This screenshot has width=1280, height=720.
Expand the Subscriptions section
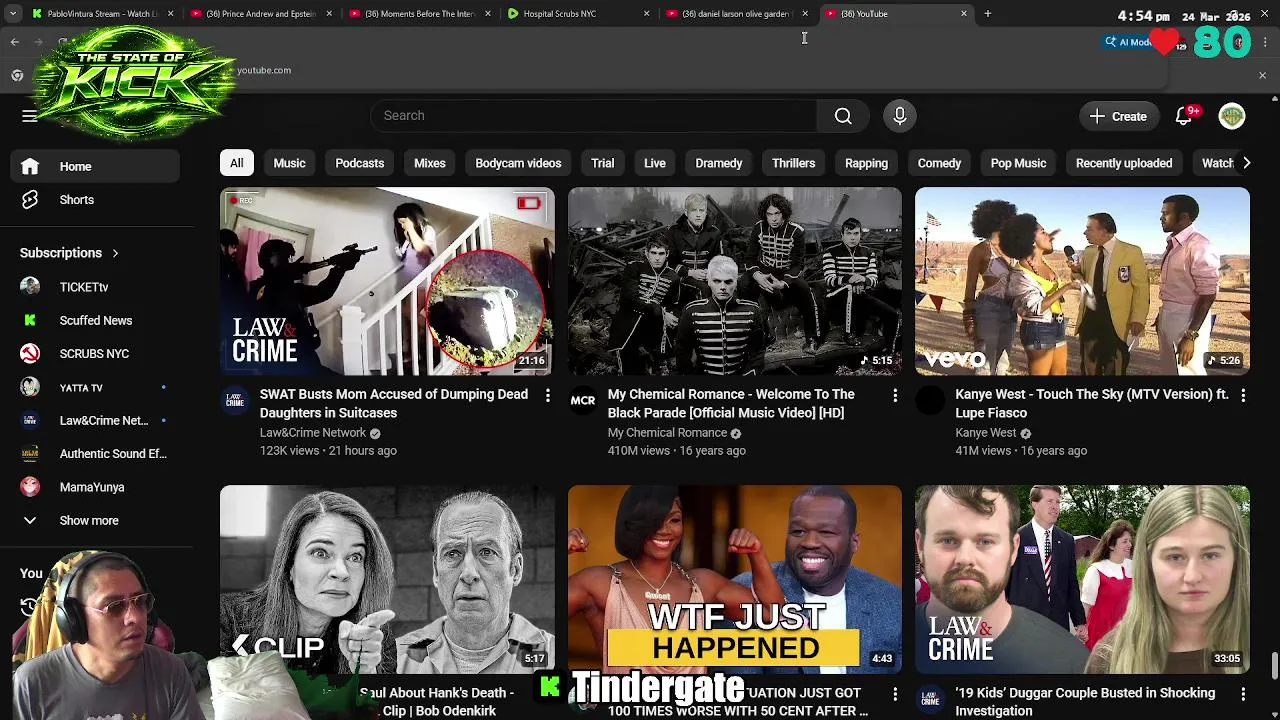(x=70, y=253)
